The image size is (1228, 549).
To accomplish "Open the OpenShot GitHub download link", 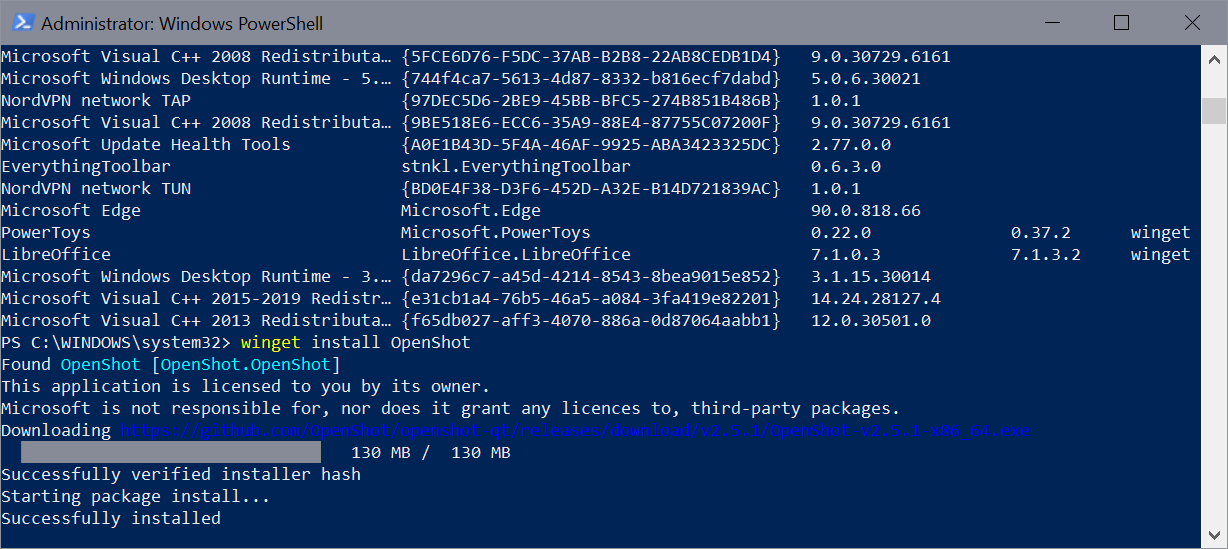I will pos(576,431).
